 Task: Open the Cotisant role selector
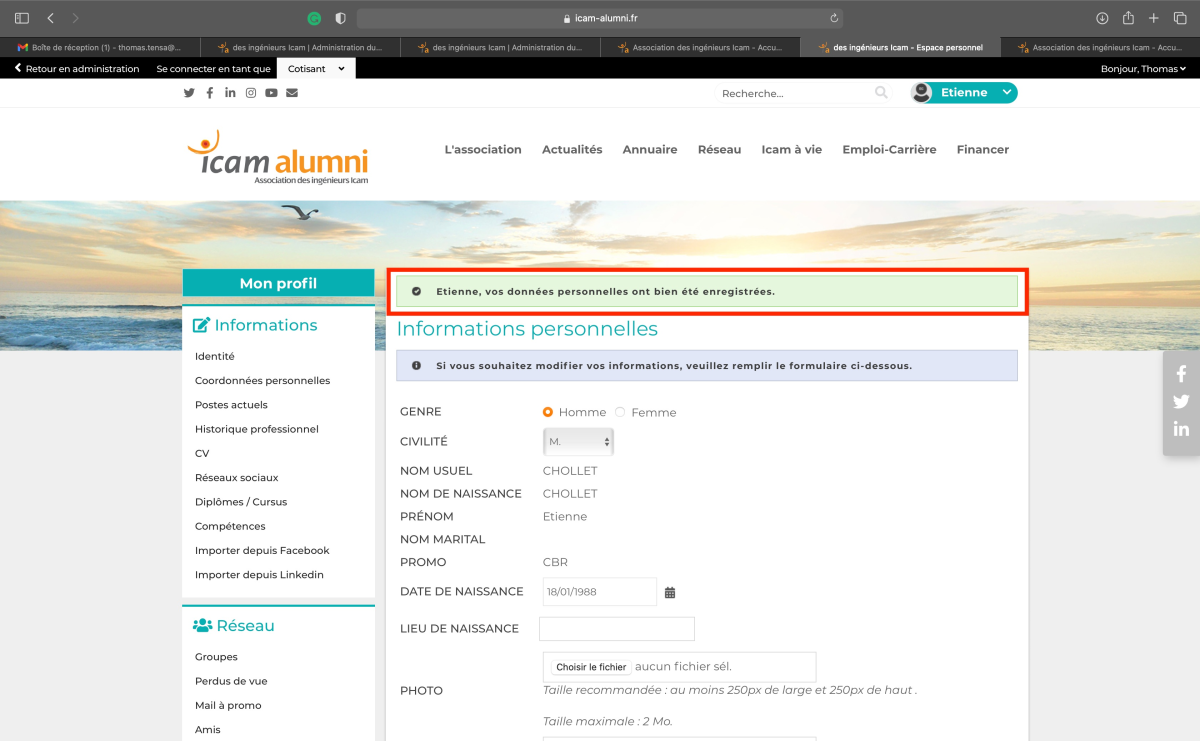(315, 69)
